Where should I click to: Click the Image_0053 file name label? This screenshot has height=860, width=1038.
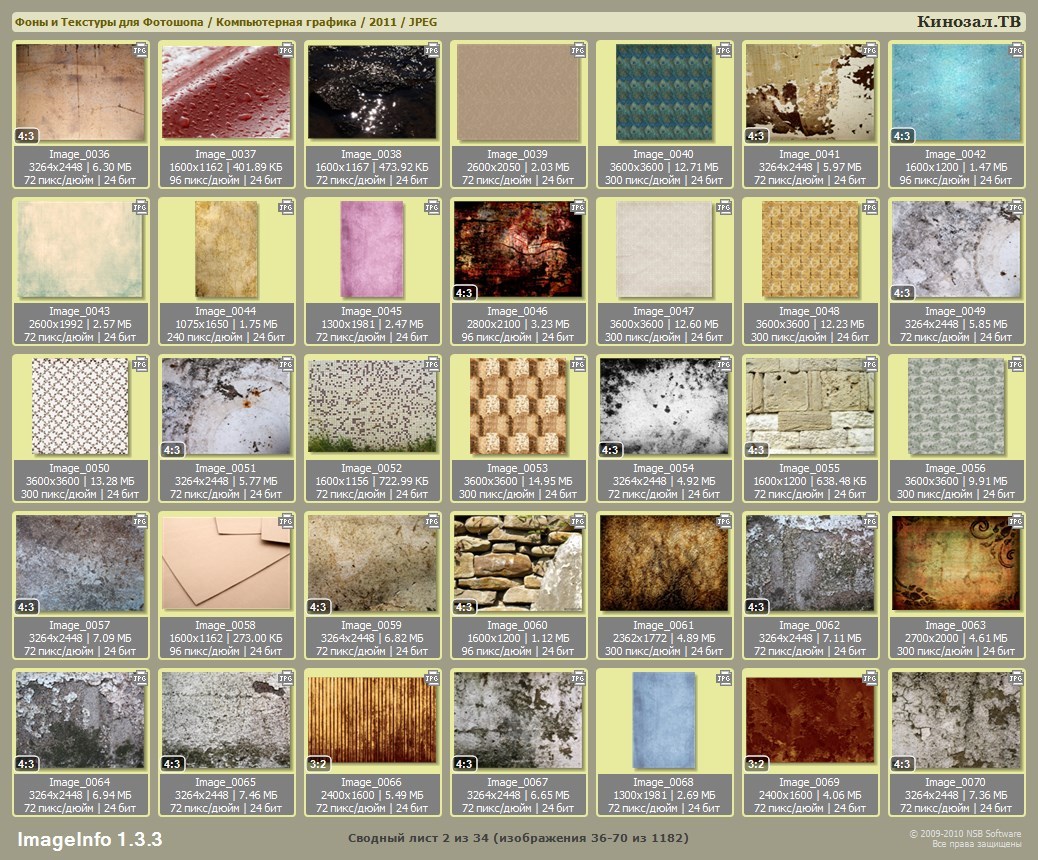(x=518, y=468)
